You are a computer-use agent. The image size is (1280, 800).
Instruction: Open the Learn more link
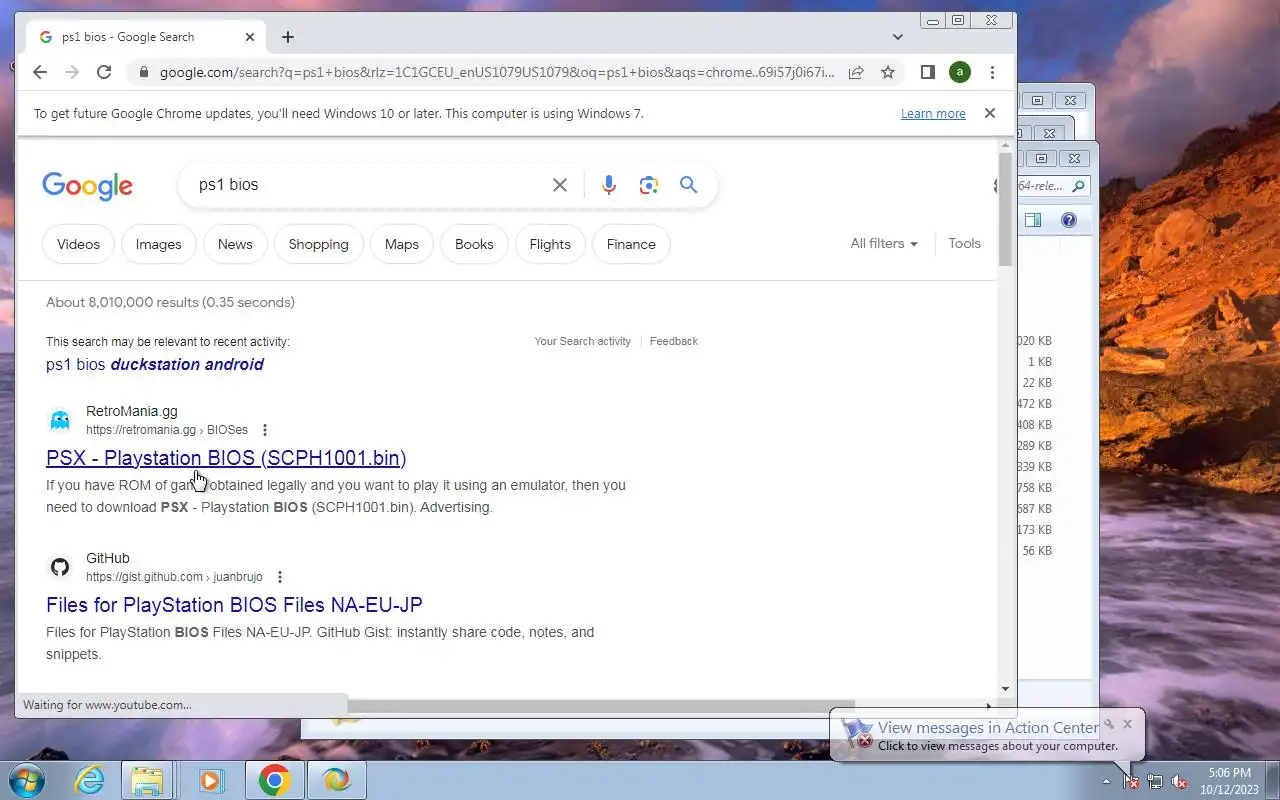(x=933, y=114)
